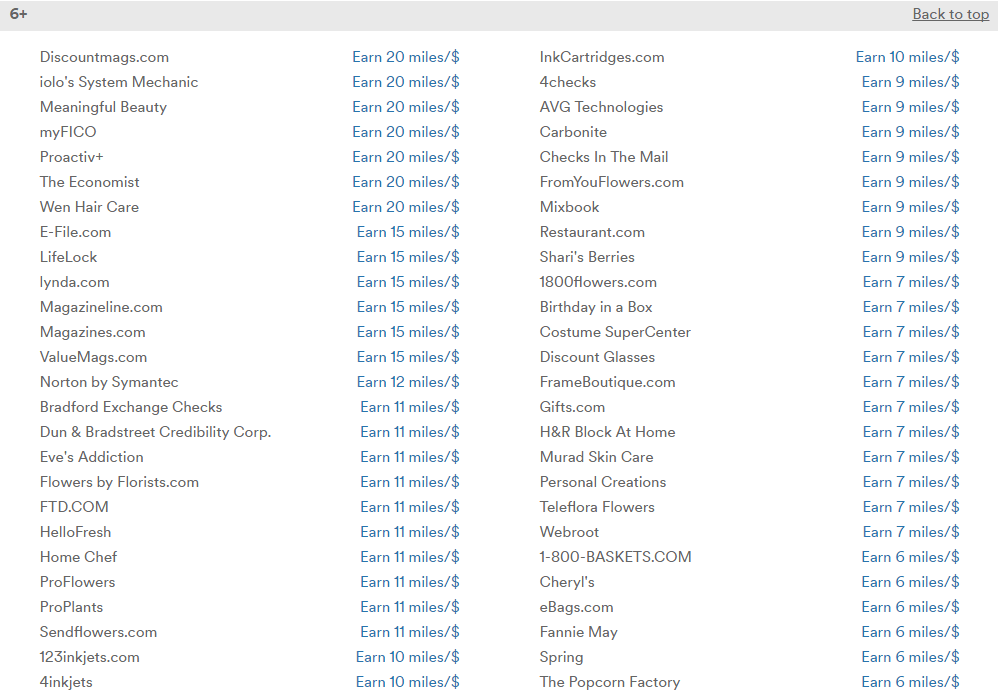Open Cheryl's Earn 6 miles/$ link
This screenshot has width=998, height=698.
point(910,582)
